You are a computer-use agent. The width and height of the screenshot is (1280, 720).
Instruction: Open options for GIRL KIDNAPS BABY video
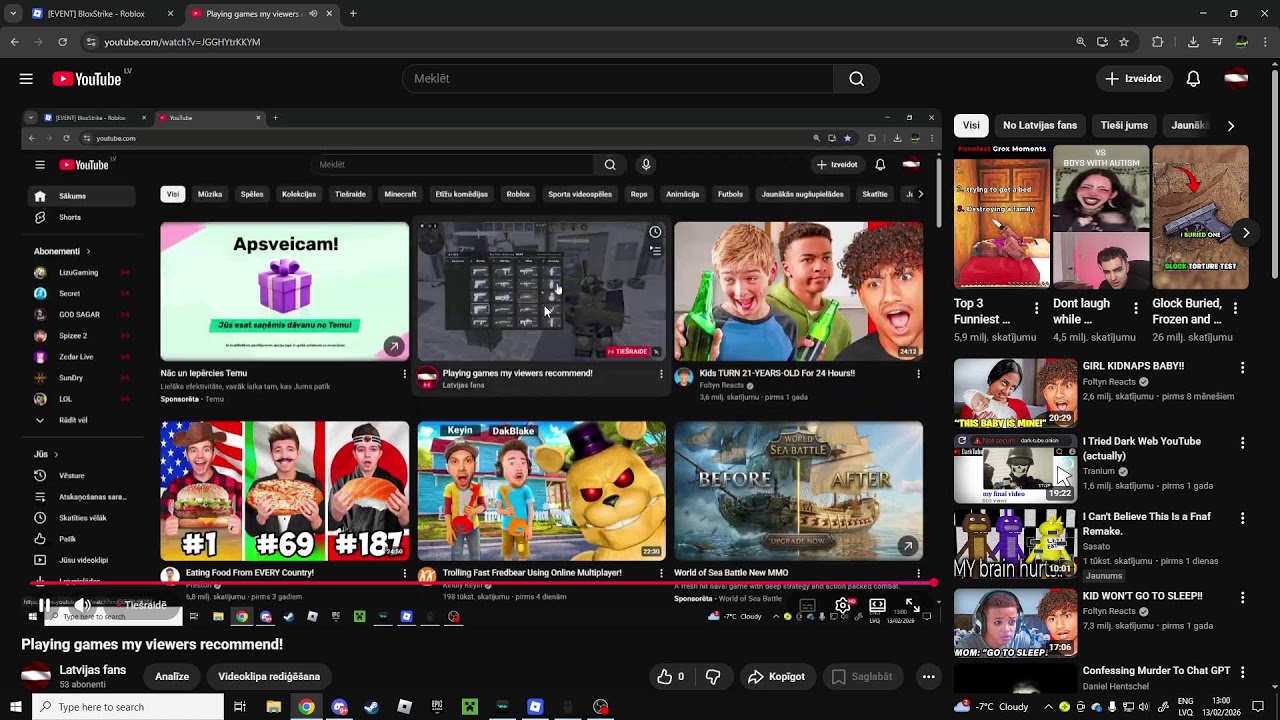tap(1242, 368)
